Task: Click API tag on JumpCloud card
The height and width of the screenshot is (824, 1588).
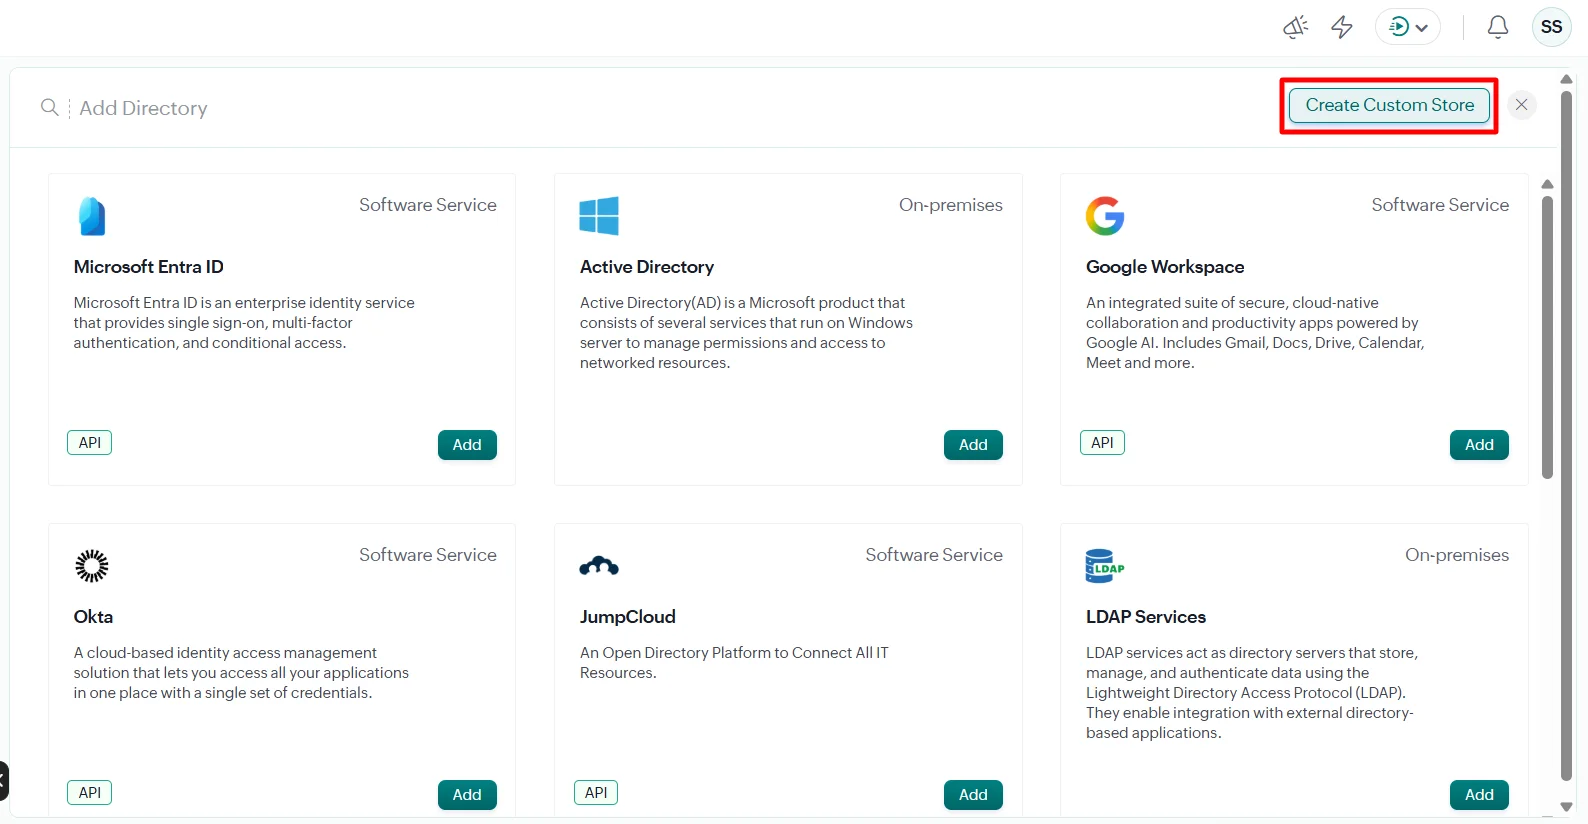Action: [x=596, y=793]
